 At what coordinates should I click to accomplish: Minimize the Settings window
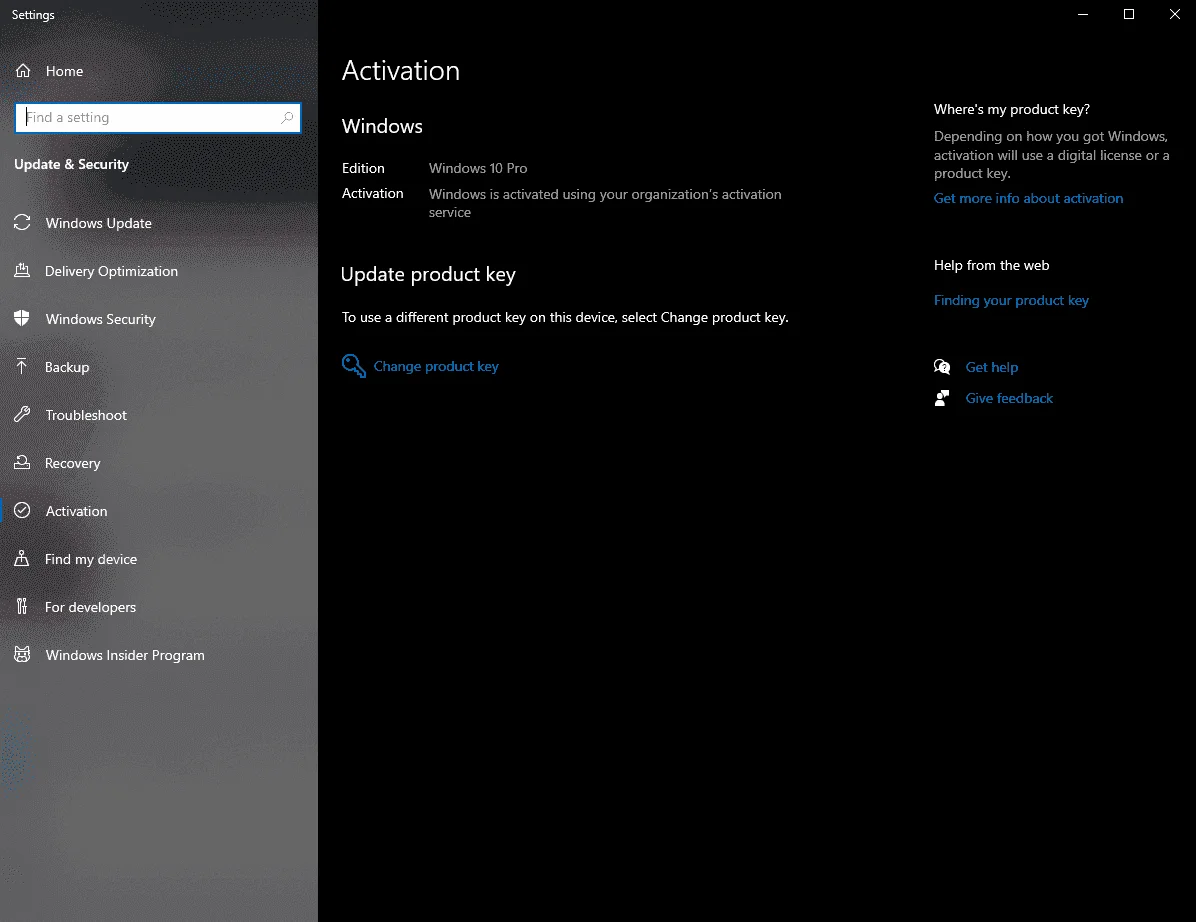1083,14
